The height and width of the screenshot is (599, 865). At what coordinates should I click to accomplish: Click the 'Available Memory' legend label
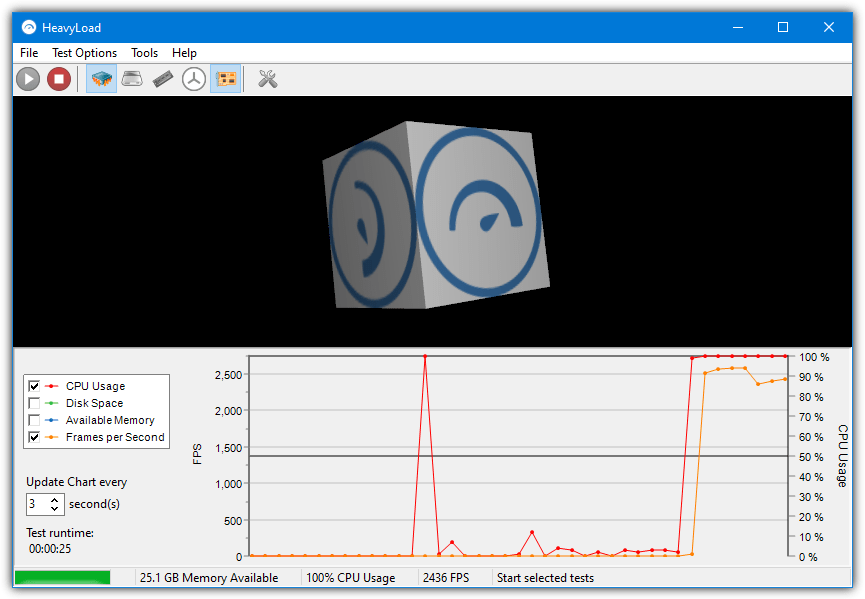point(110,420)
